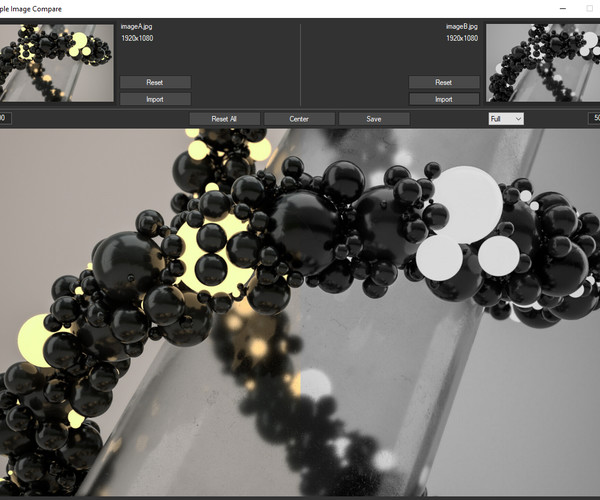Open the Full view mode dropdown
The height and width of the screenshot is (500, 600).
[x=506, y=119]
